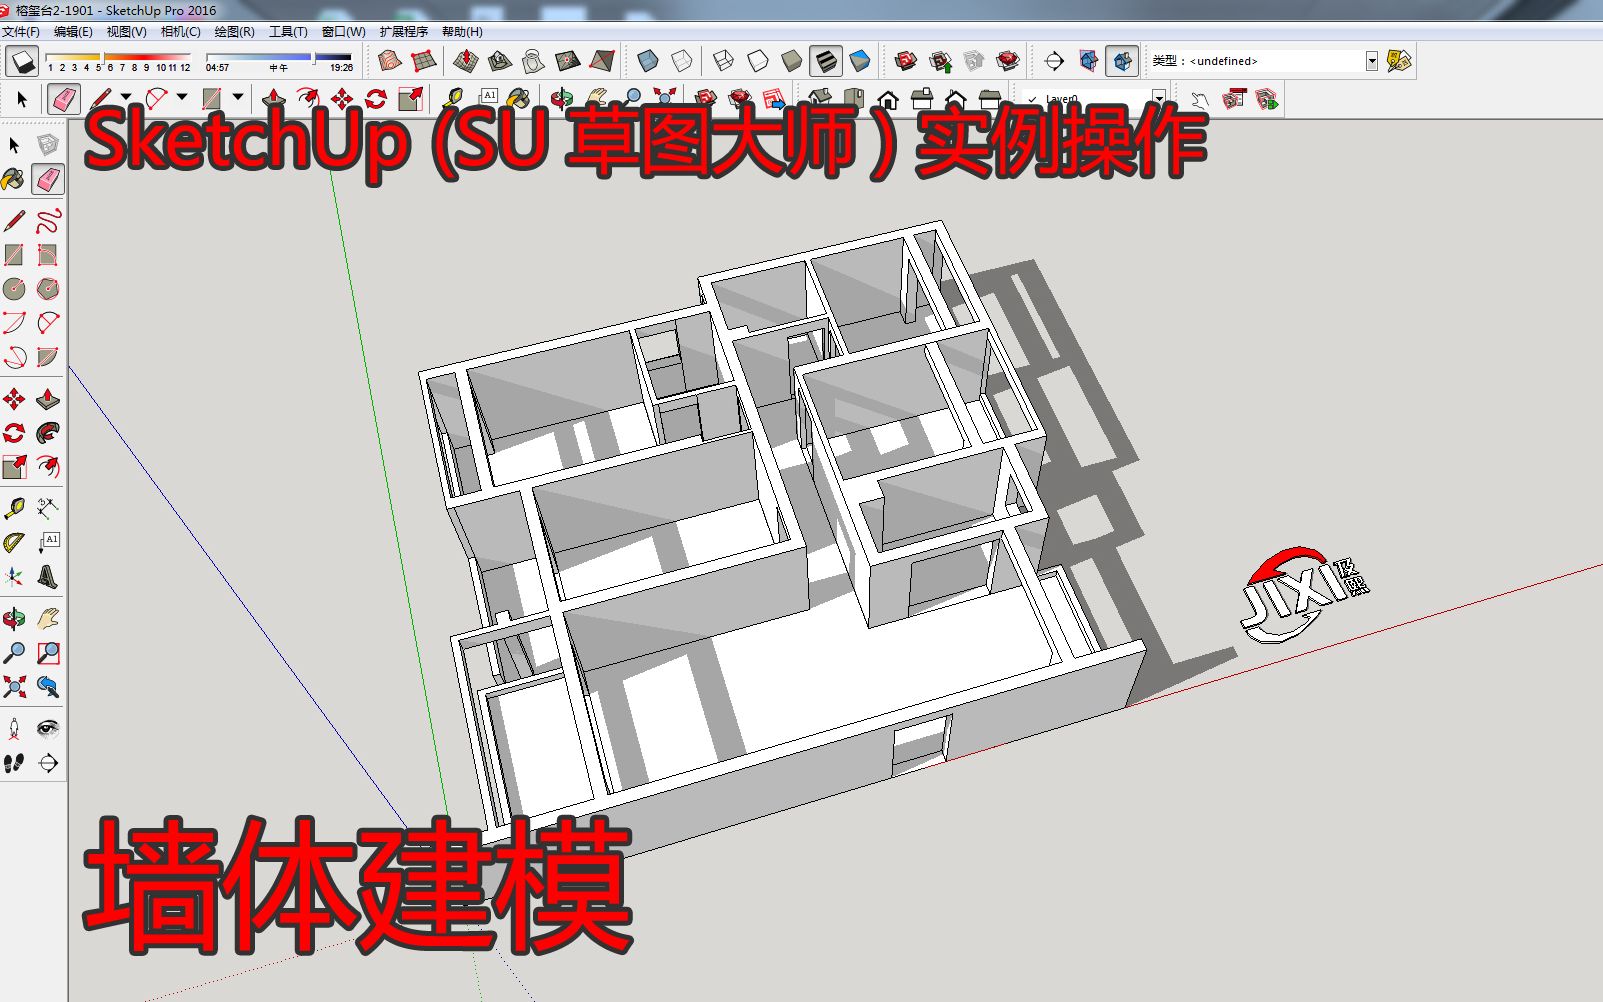Select the Pie tool in left toolbar
1603x1002 pixels.
tap(47, 357)
